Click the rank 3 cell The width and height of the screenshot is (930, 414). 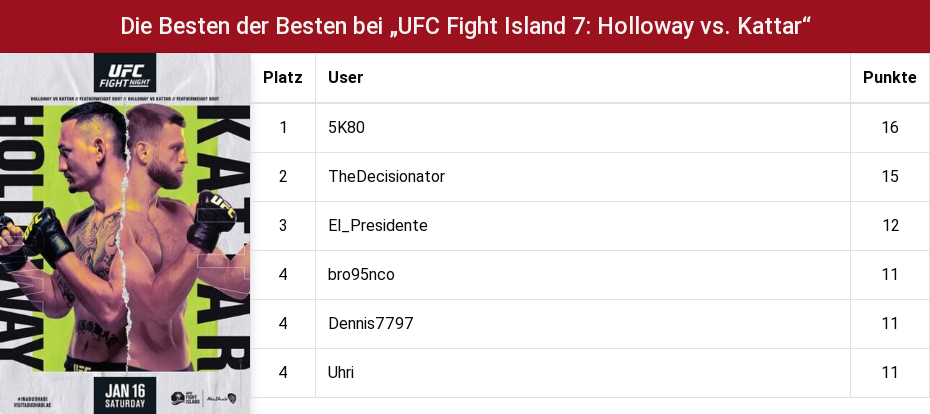[x=283, y=226]
